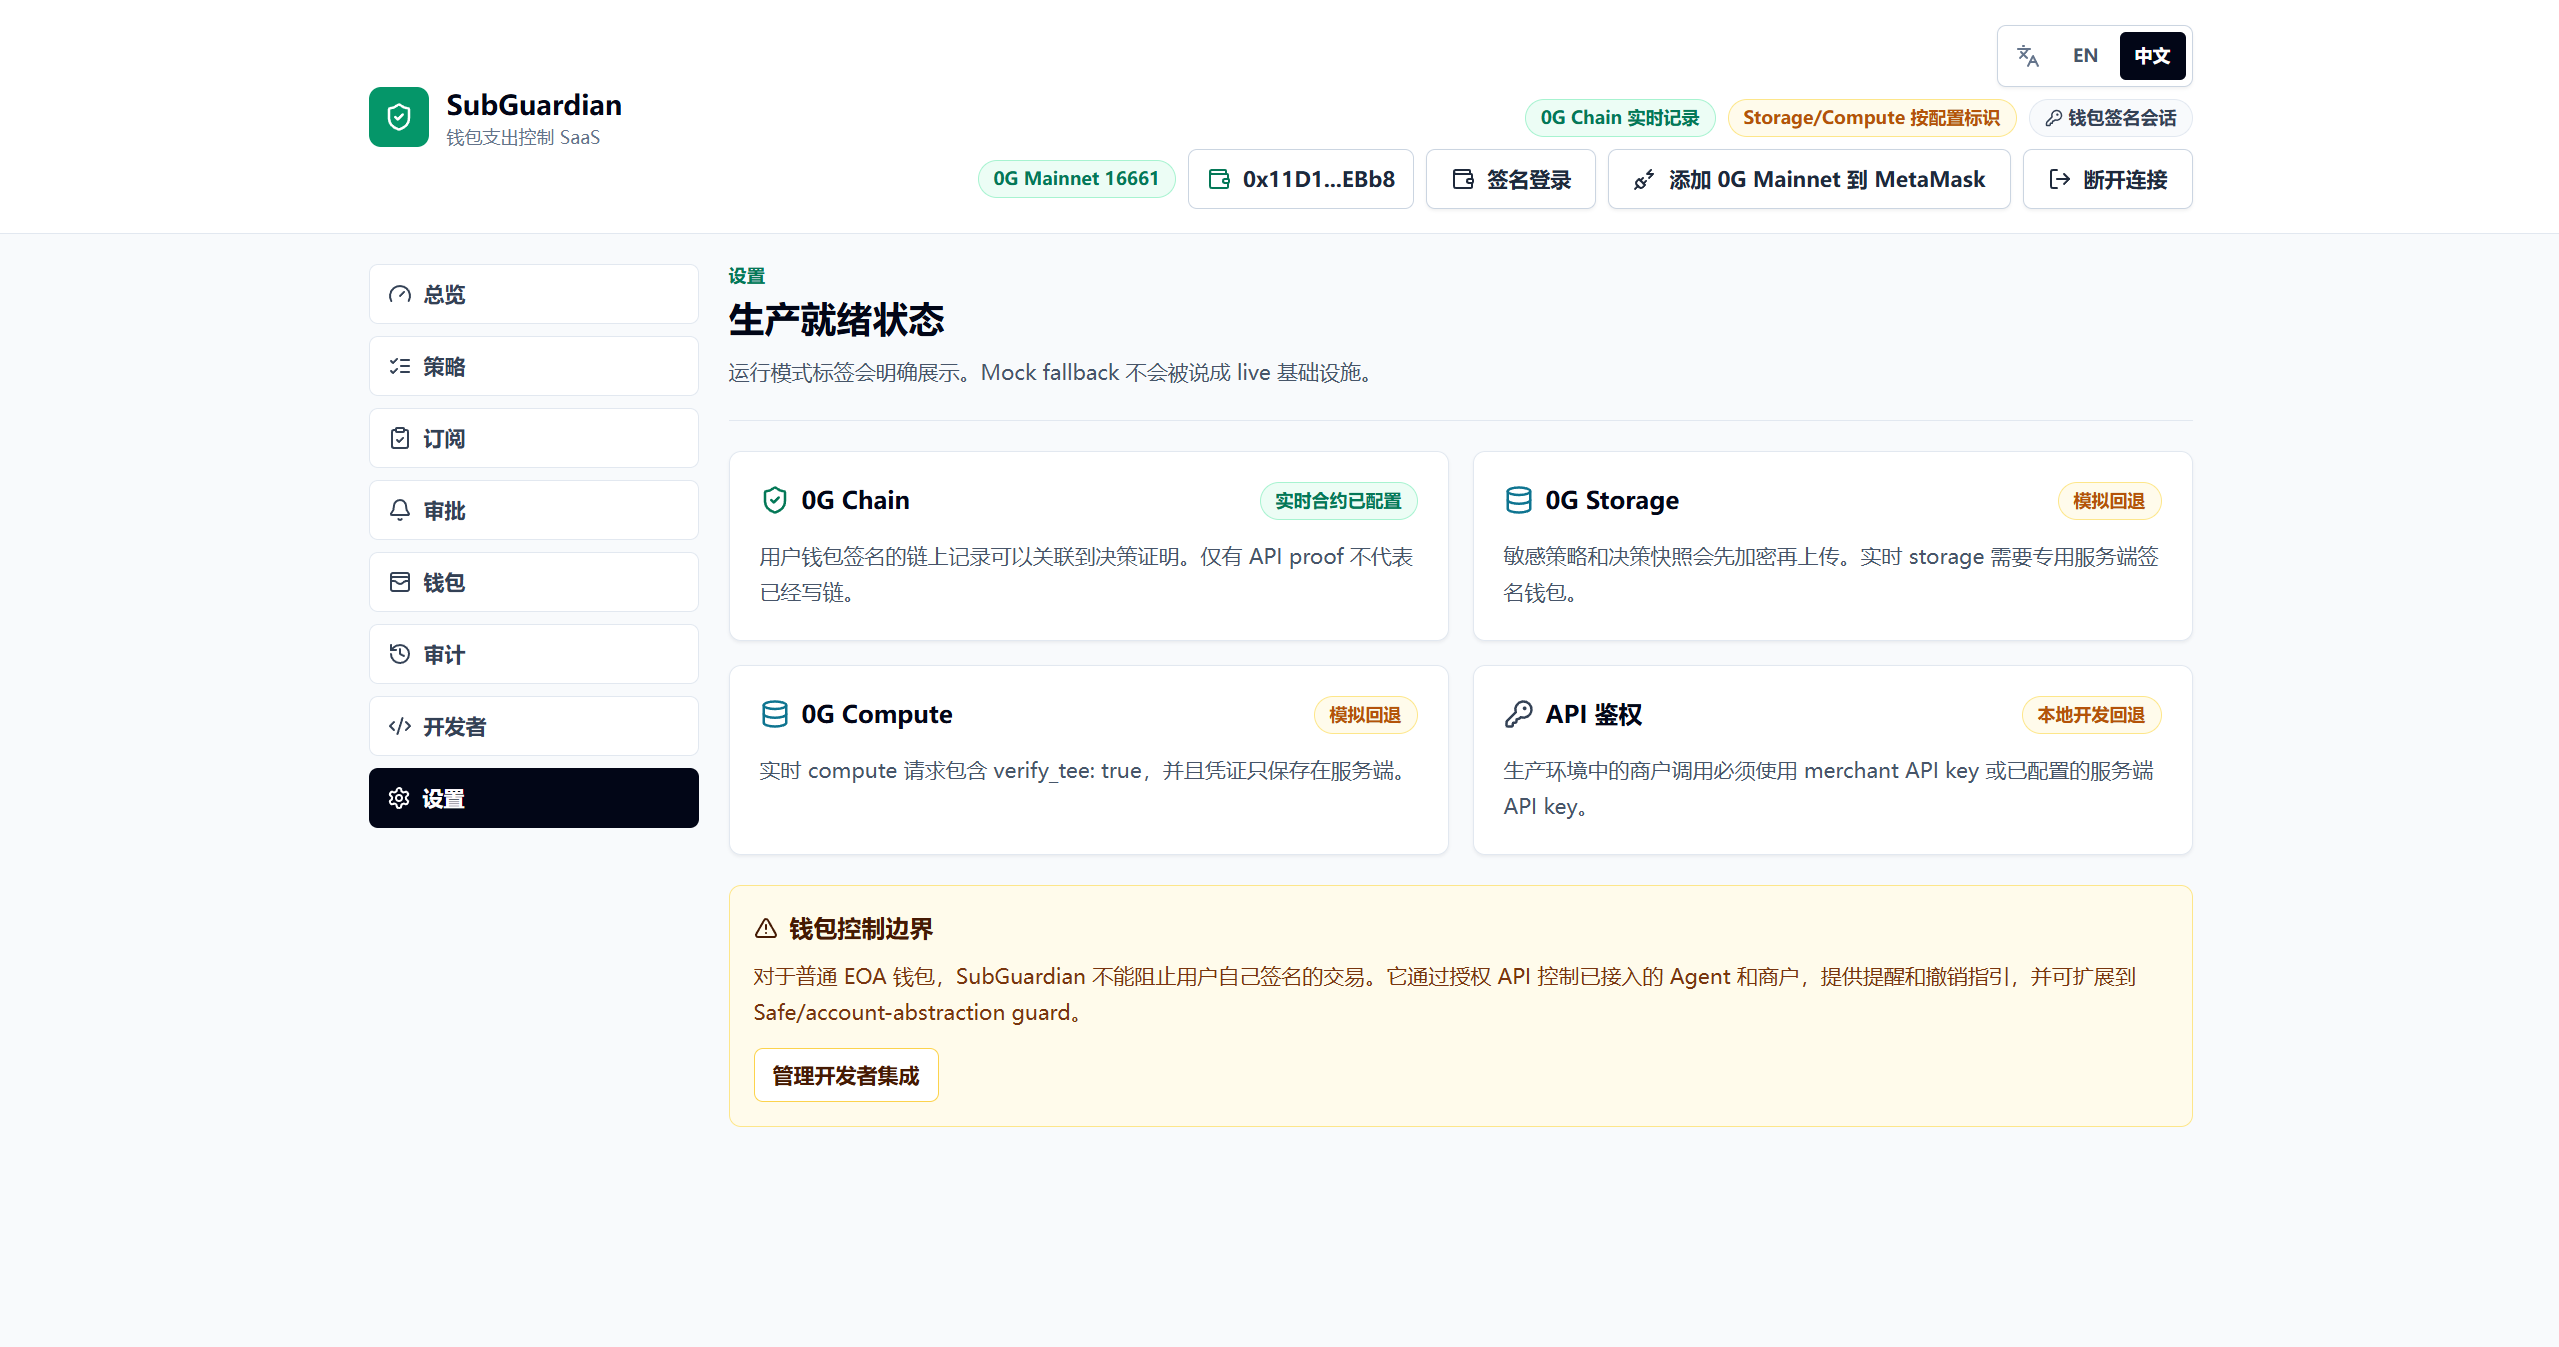The width and height of the screenshot is (2559, 1347).
Task: Click 管理开发者集成 button
Action: coord(846,1075)
